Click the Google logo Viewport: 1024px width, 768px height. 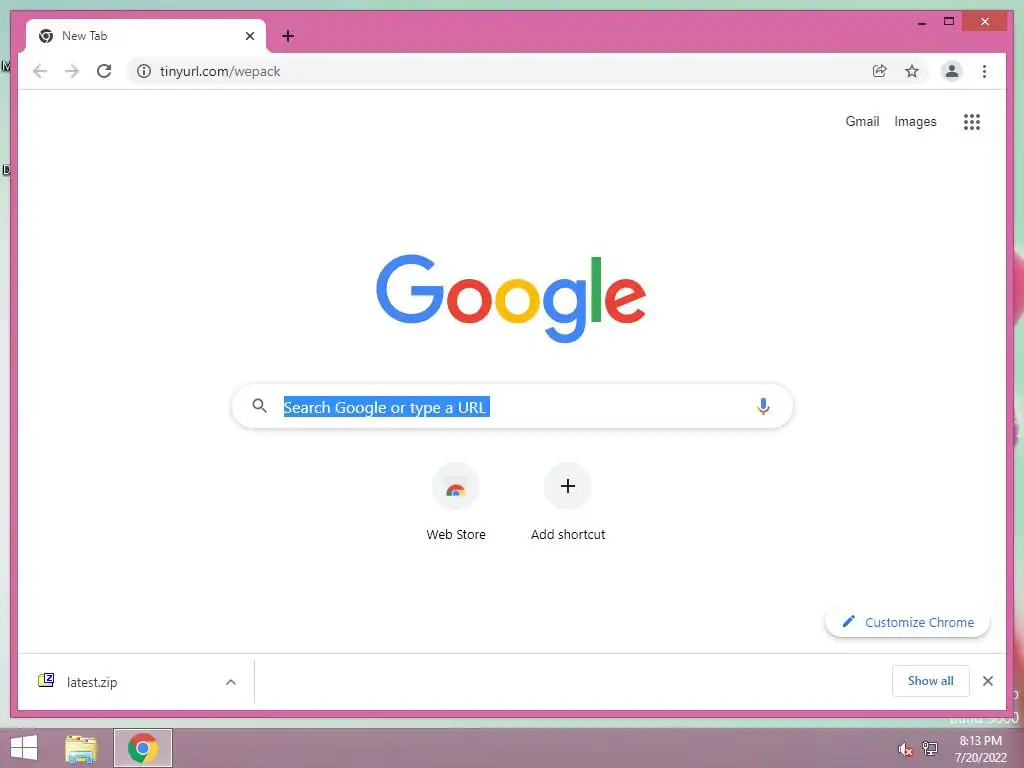(511, 298)
